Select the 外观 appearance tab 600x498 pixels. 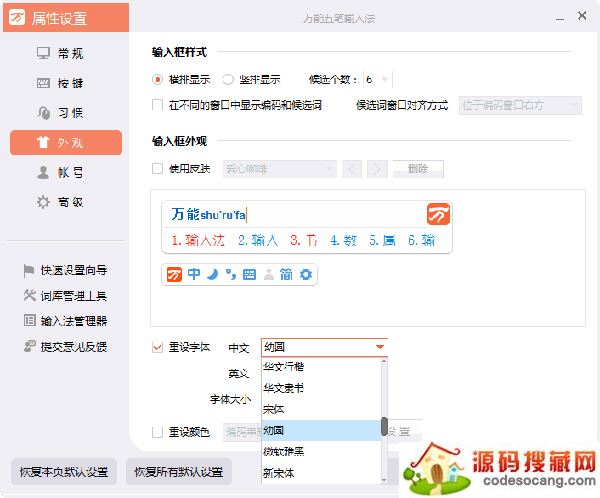coord(66,142)
